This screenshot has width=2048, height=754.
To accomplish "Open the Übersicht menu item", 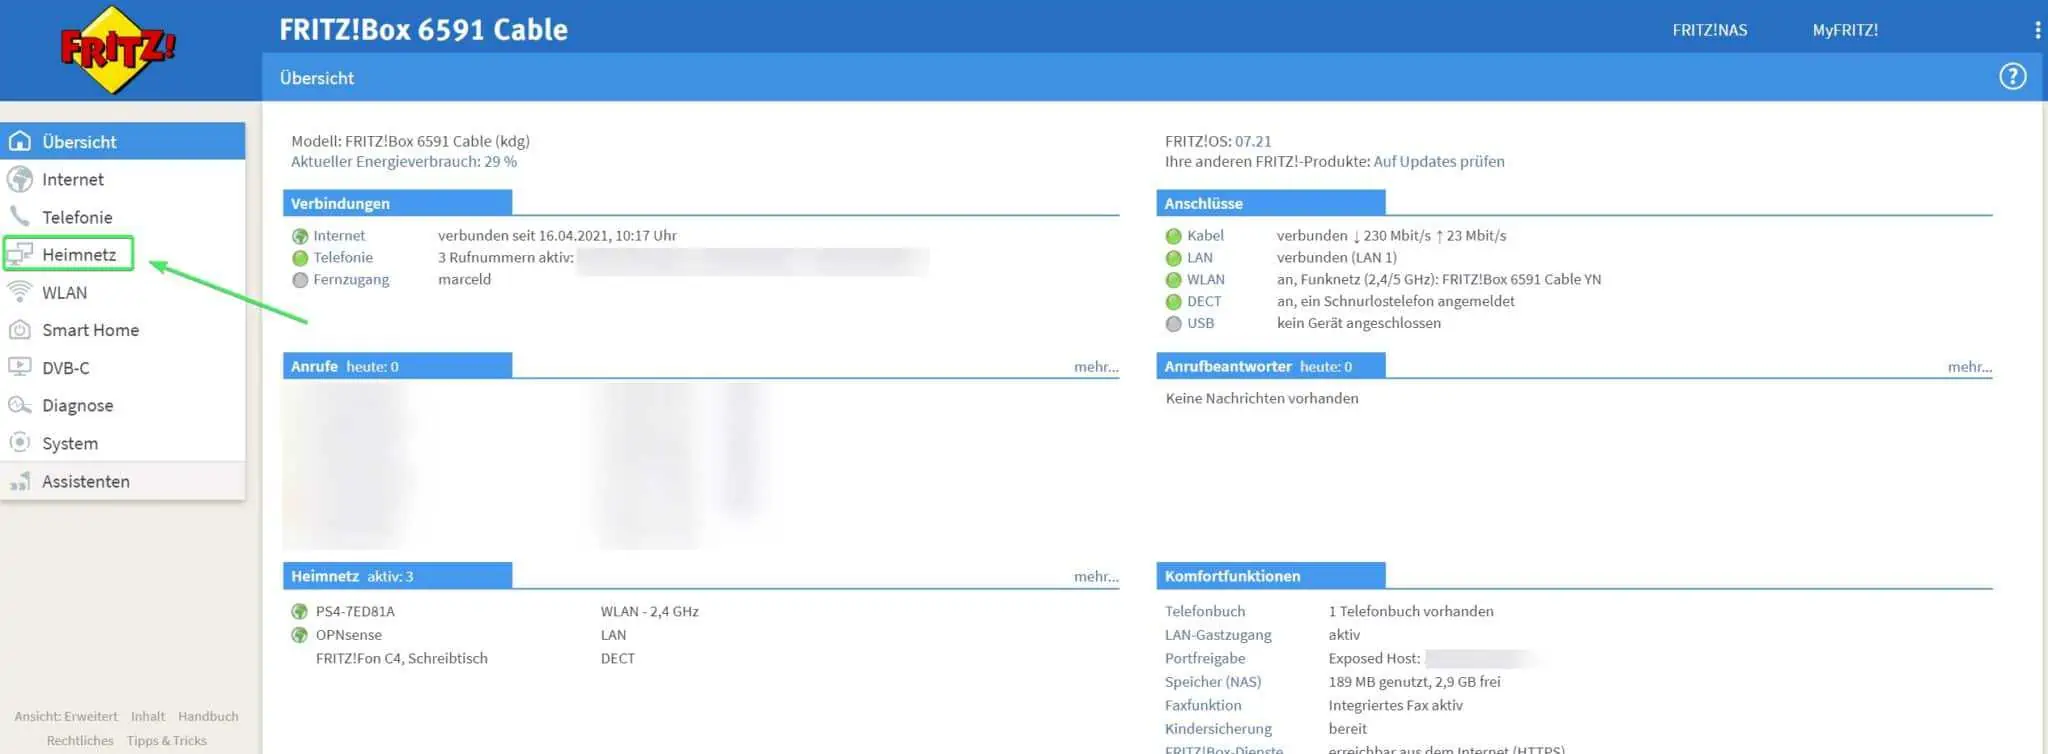I will tap(123, 141).
